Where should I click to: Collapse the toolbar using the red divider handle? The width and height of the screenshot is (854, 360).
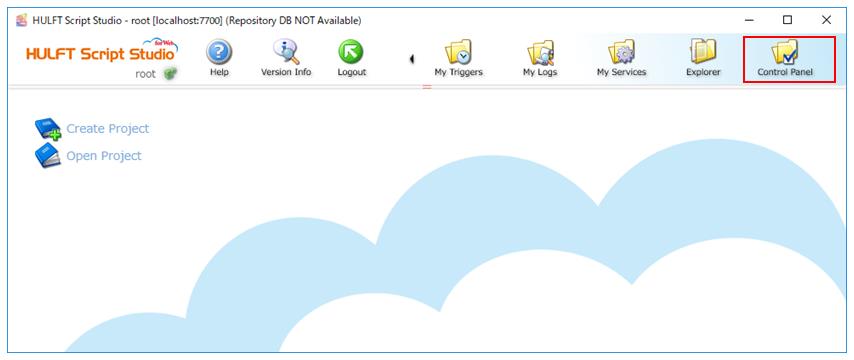427,87
